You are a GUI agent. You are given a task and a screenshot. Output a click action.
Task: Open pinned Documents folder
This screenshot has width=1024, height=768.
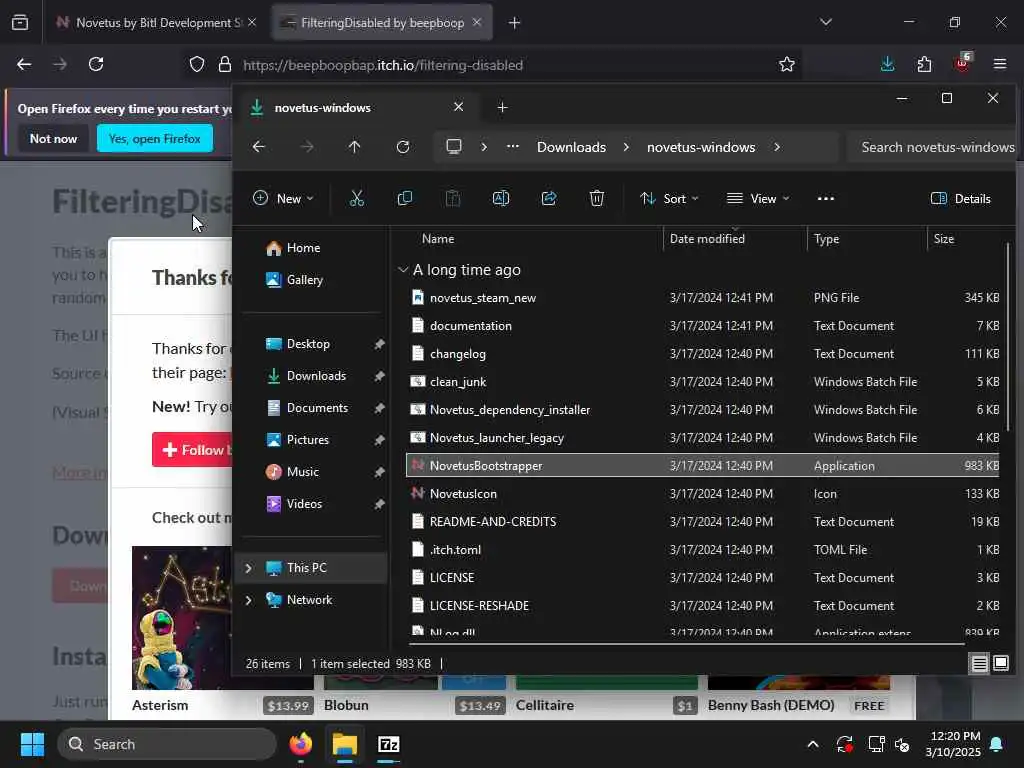(x=308, y=408)
